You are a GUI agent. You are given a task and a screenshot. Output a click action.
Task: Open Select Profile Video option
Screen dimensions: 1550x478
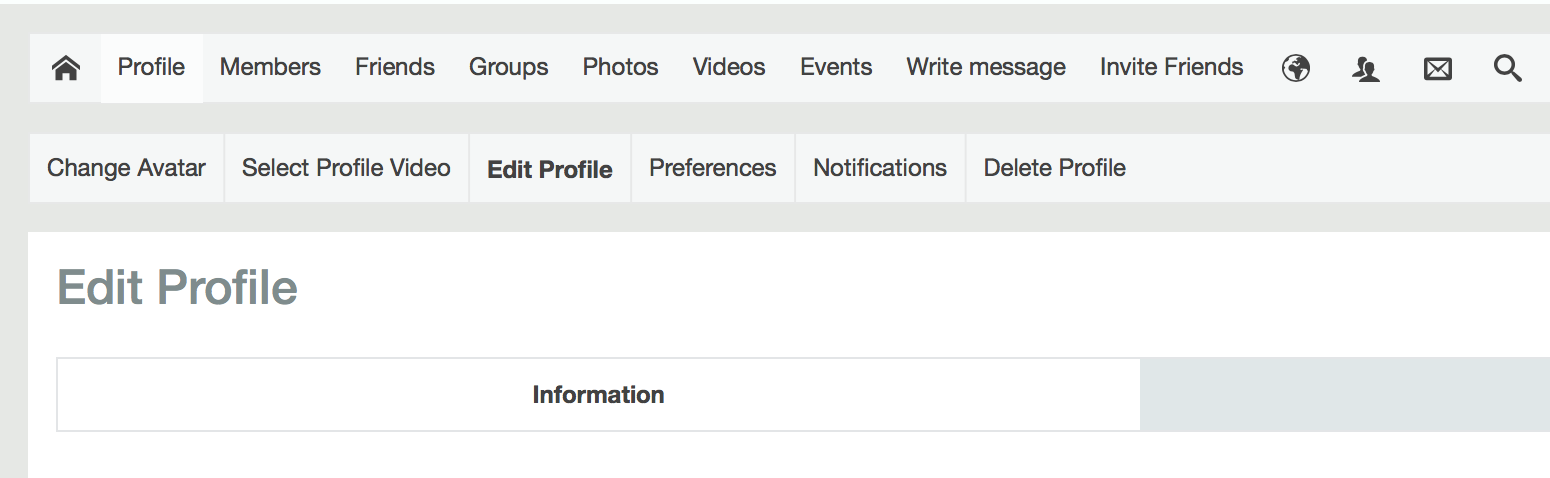346,168
